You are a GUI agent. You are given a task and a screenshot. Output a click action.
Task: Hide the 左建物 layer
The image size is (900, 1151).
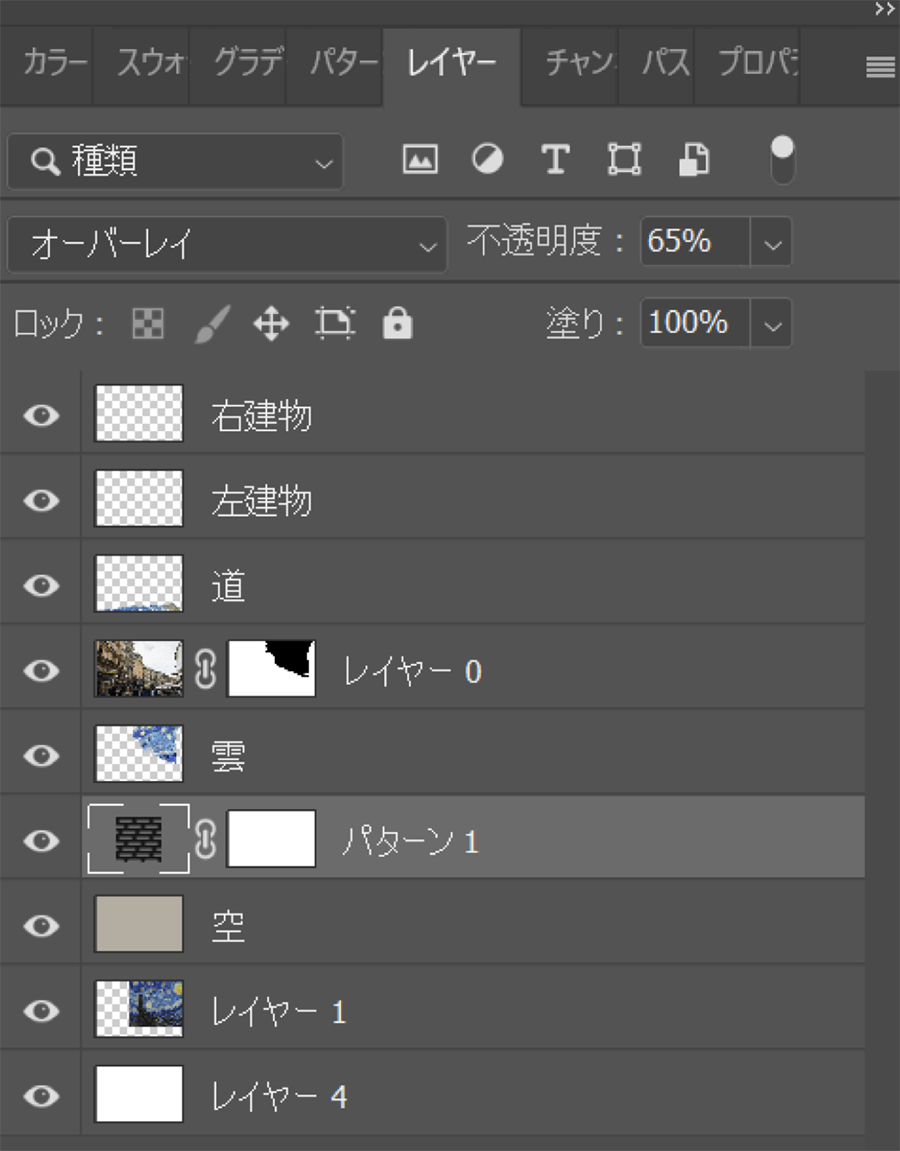tap(41, 501)
